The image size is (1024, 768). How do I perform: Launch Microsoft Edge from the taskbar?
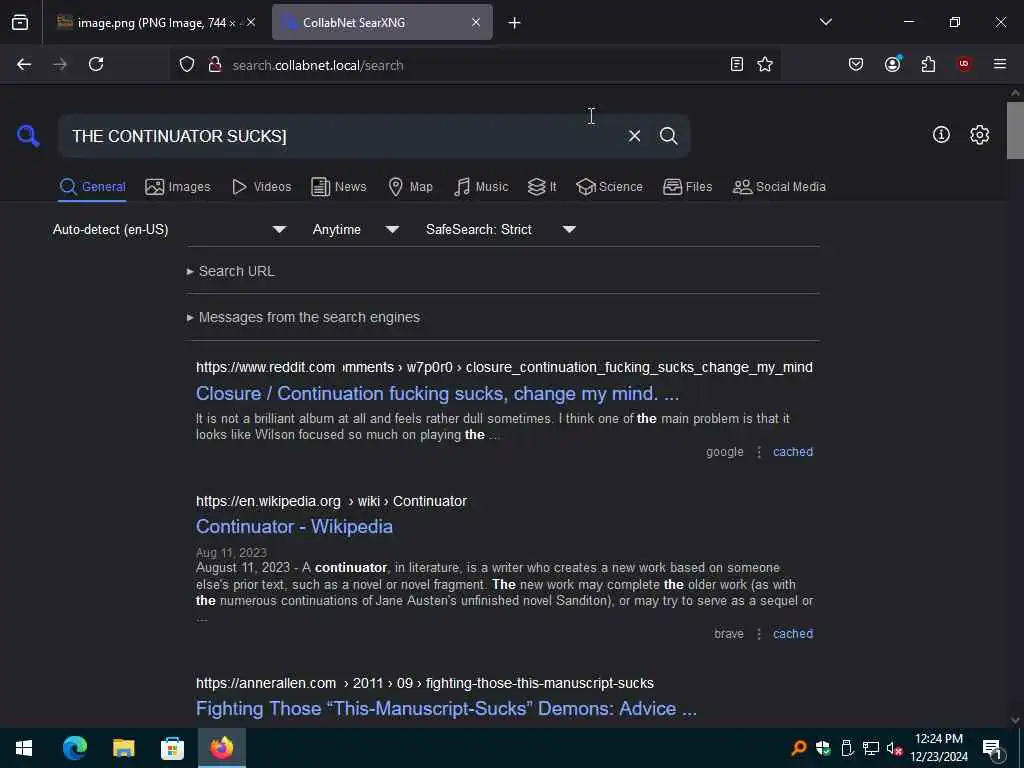(x=74, y=748)
